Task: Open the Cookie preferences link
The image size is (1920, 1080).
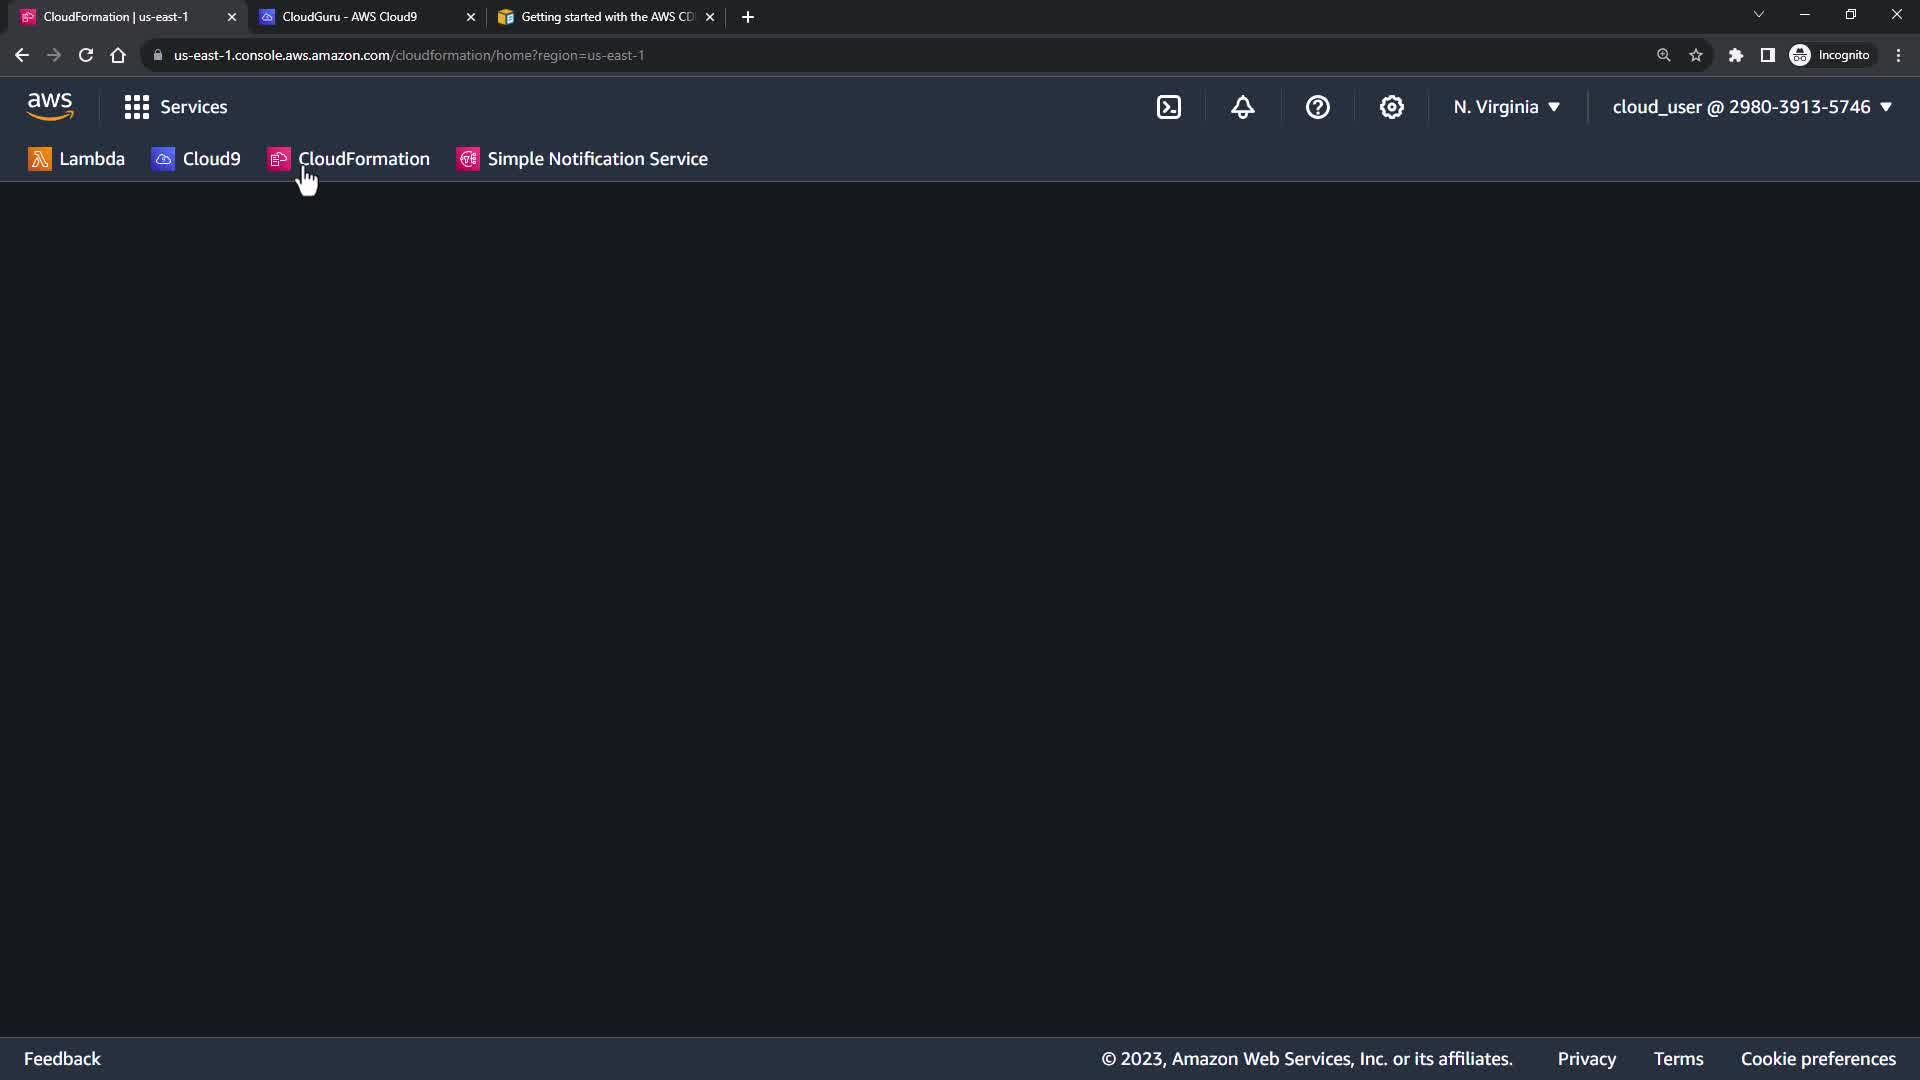Action: pos(1817,1058)
